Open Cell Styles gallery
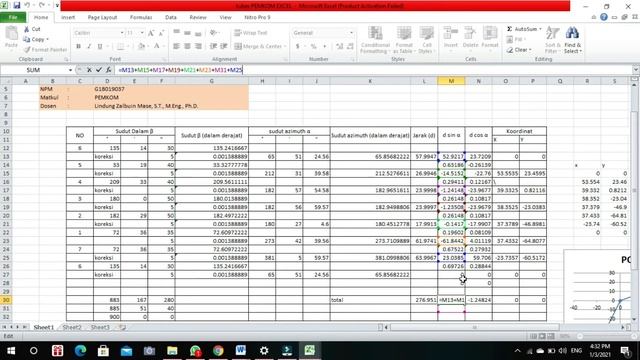This screenshot has width=640, height=360. pyautogui.click(x=427, y=40)
